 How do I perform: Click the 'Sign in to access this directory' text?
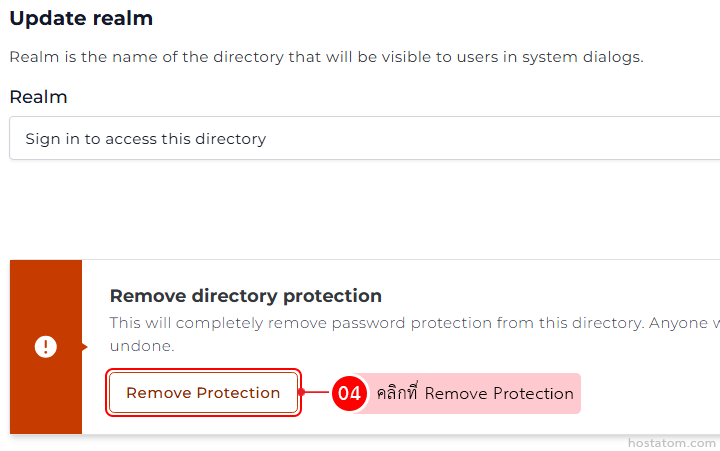[146, 139]
